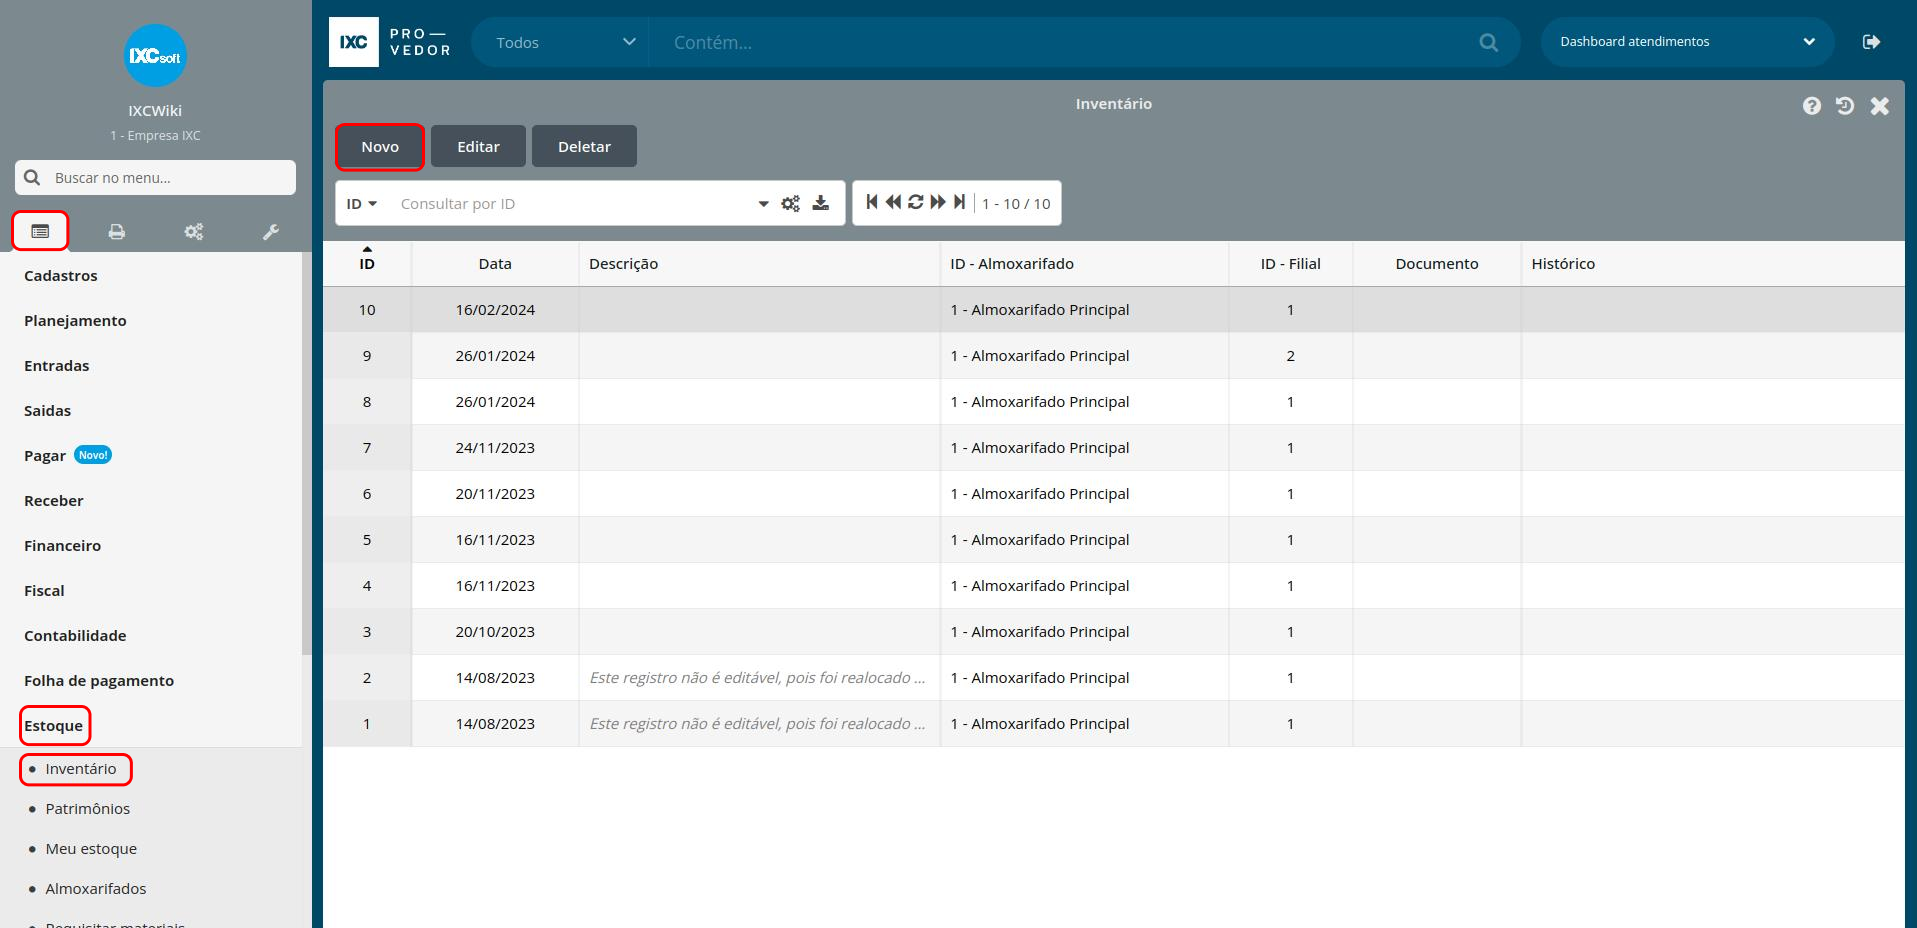Close the Inventário window
Viewport: 1917px width, 928px height.
(x=1880, y=106)
